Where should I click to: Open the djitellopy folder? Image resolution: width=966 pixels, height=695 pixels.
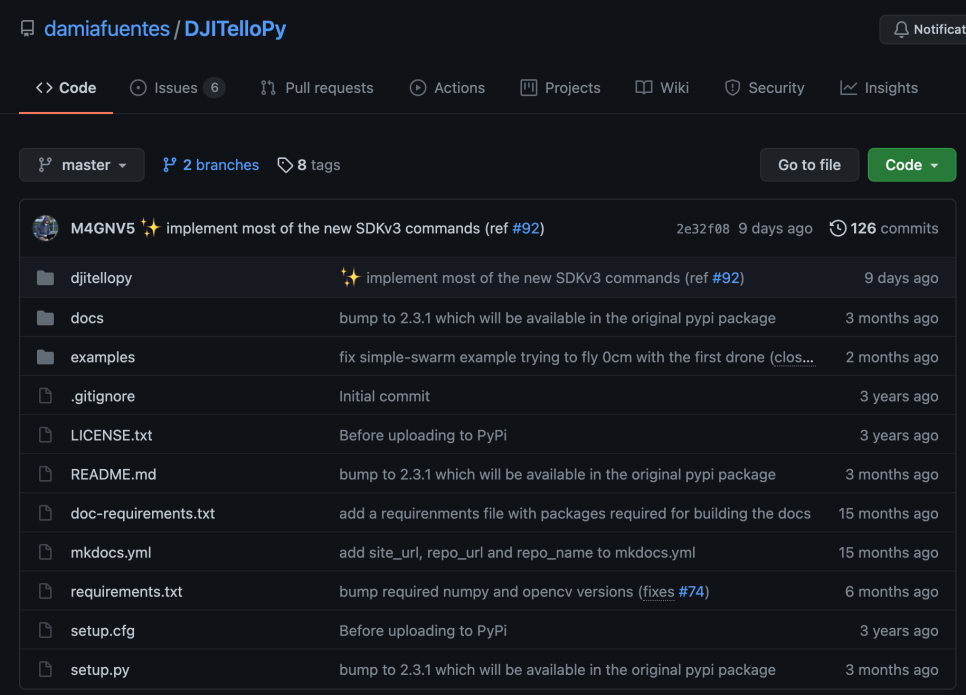(x=101, y=278)
